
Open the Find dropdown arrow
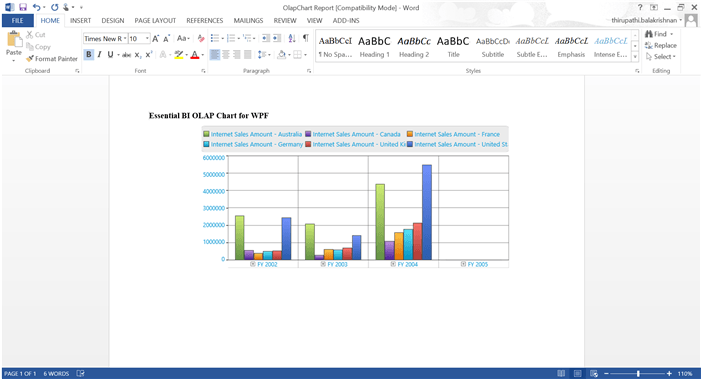tap(671, 34)
